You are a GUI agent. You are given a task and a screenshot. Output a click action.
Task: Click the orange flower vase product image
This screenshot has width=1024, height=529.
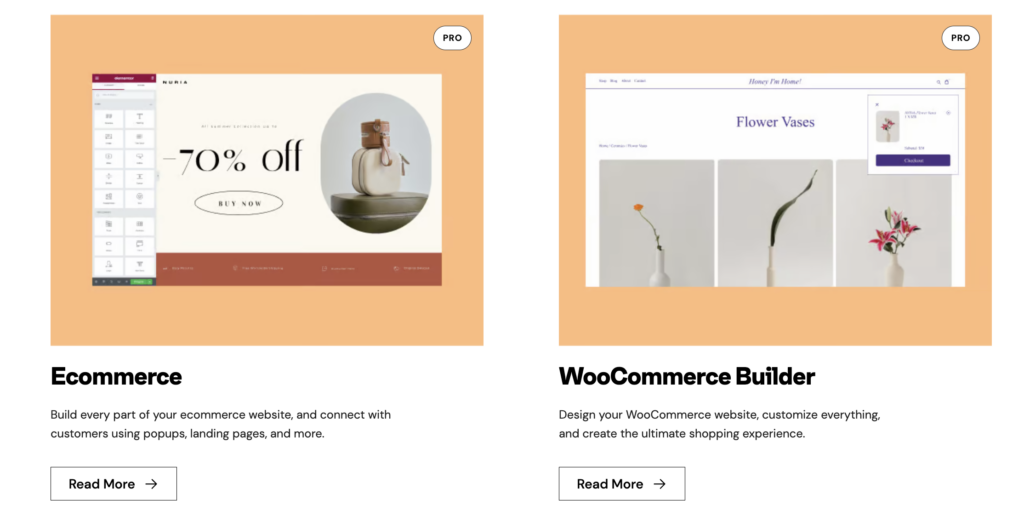tap(656, 223)
